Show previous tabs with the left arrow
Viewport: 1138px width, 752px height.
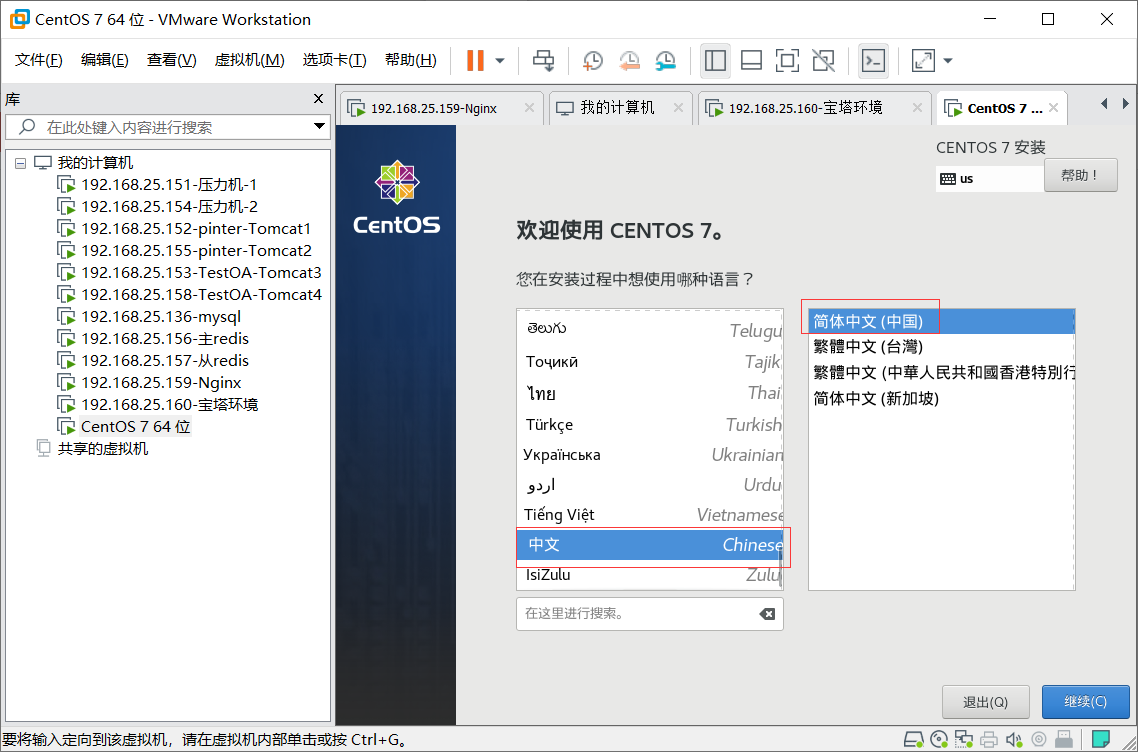click(1105, 104)
